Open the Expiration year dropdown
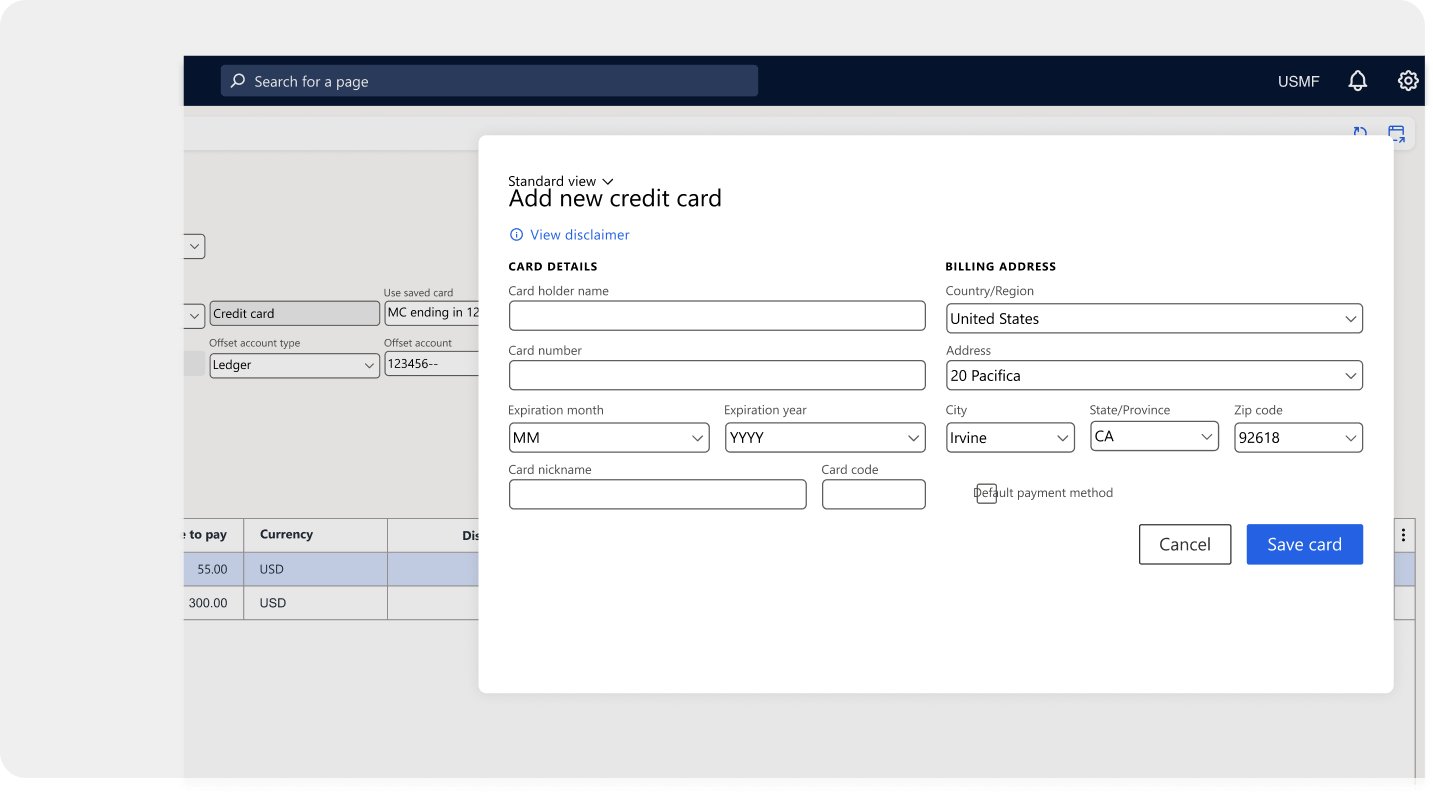1433x794 pixels. tap(825, 438)
